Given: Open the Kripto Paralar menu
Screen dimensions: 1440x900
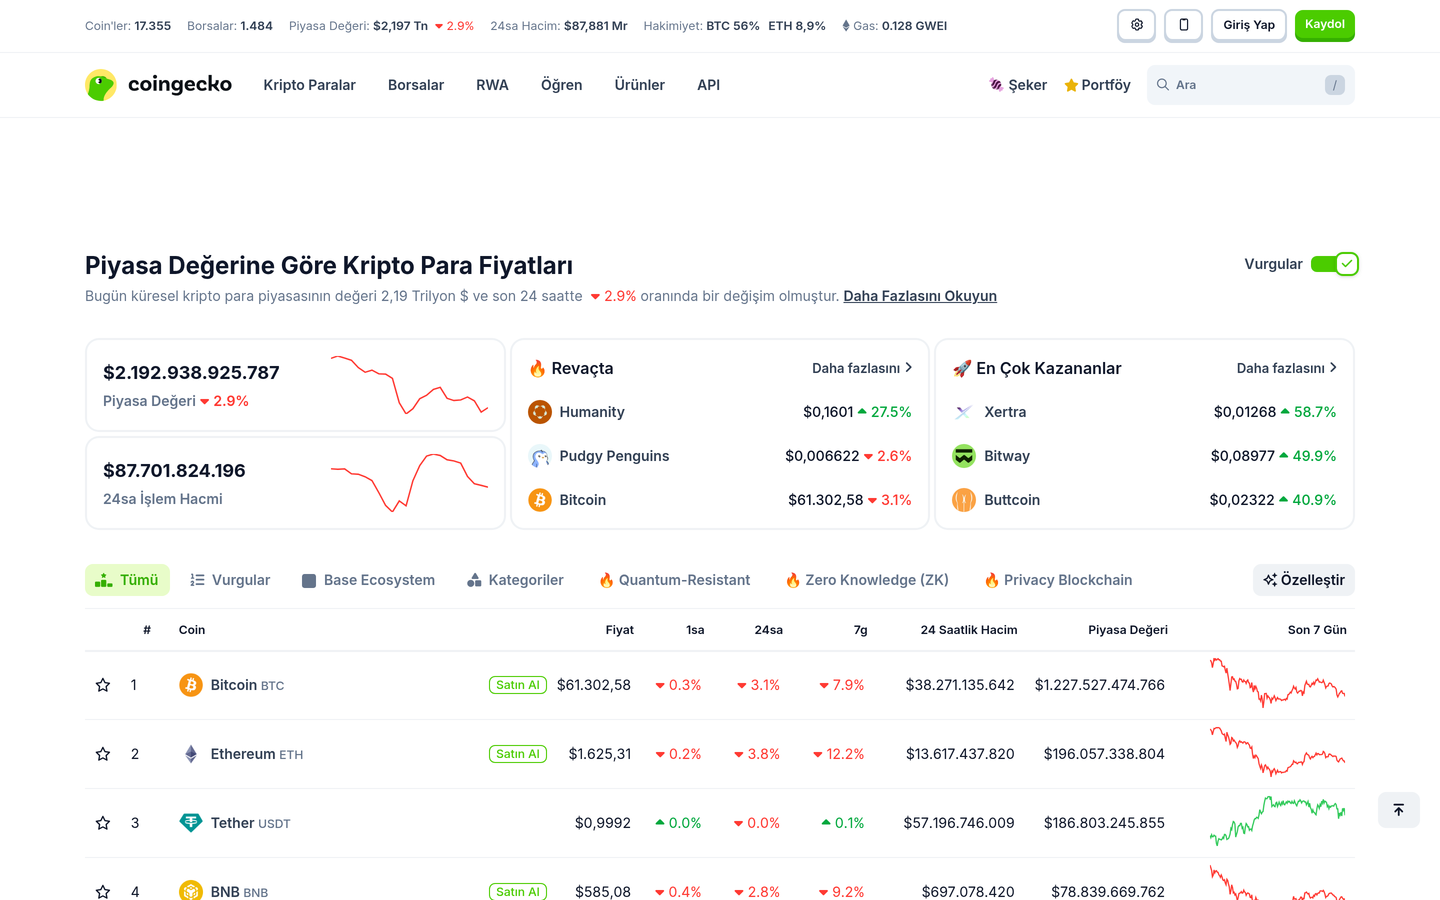Looking at the screenshot, I should (x=309, y=85).
